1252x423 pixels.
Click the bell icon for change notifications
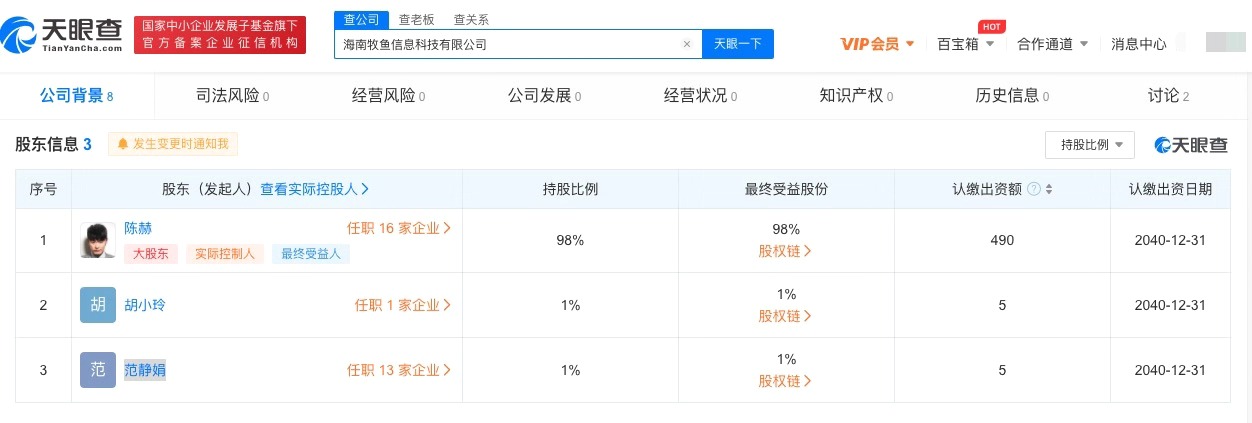[124, 144]
